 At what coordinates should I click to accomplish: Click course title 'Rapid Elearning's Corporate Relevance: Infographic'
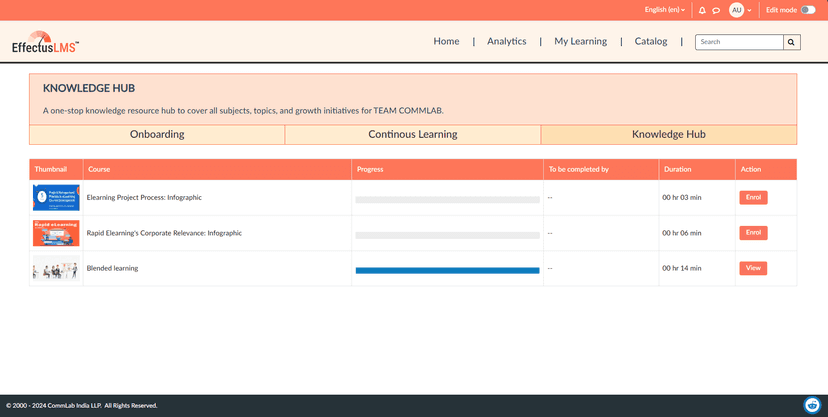point(164,233)
